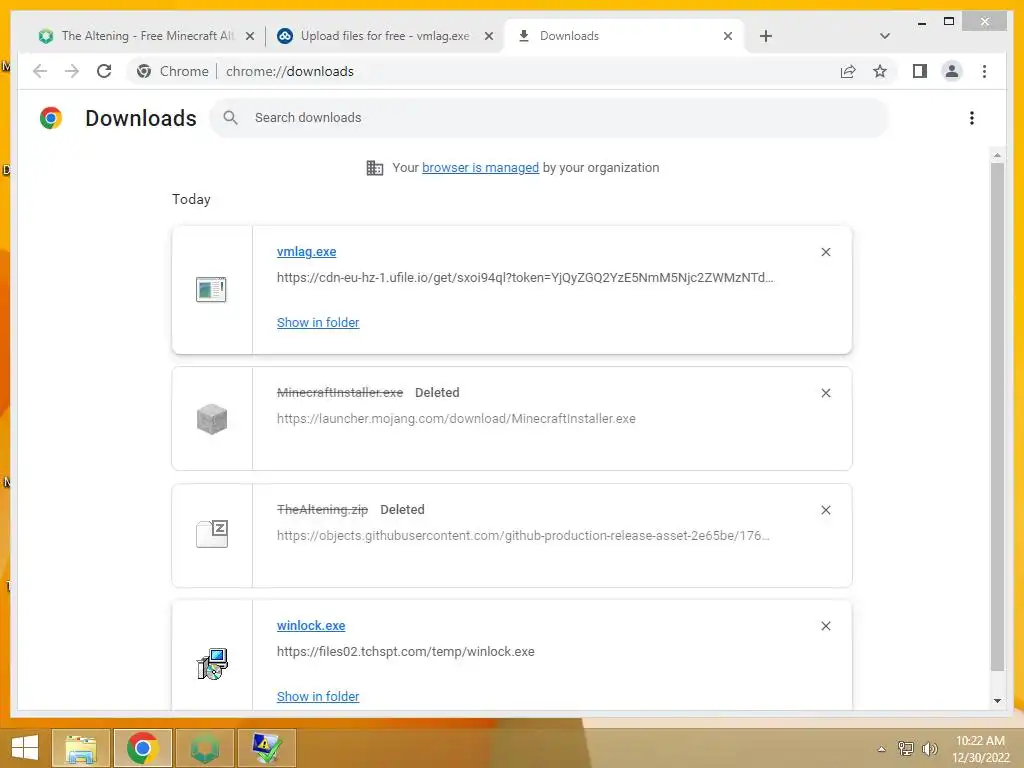Screen dimensions: 1024x768
Task: Open the tab search chevron dropdown
Action: point(885,36)
